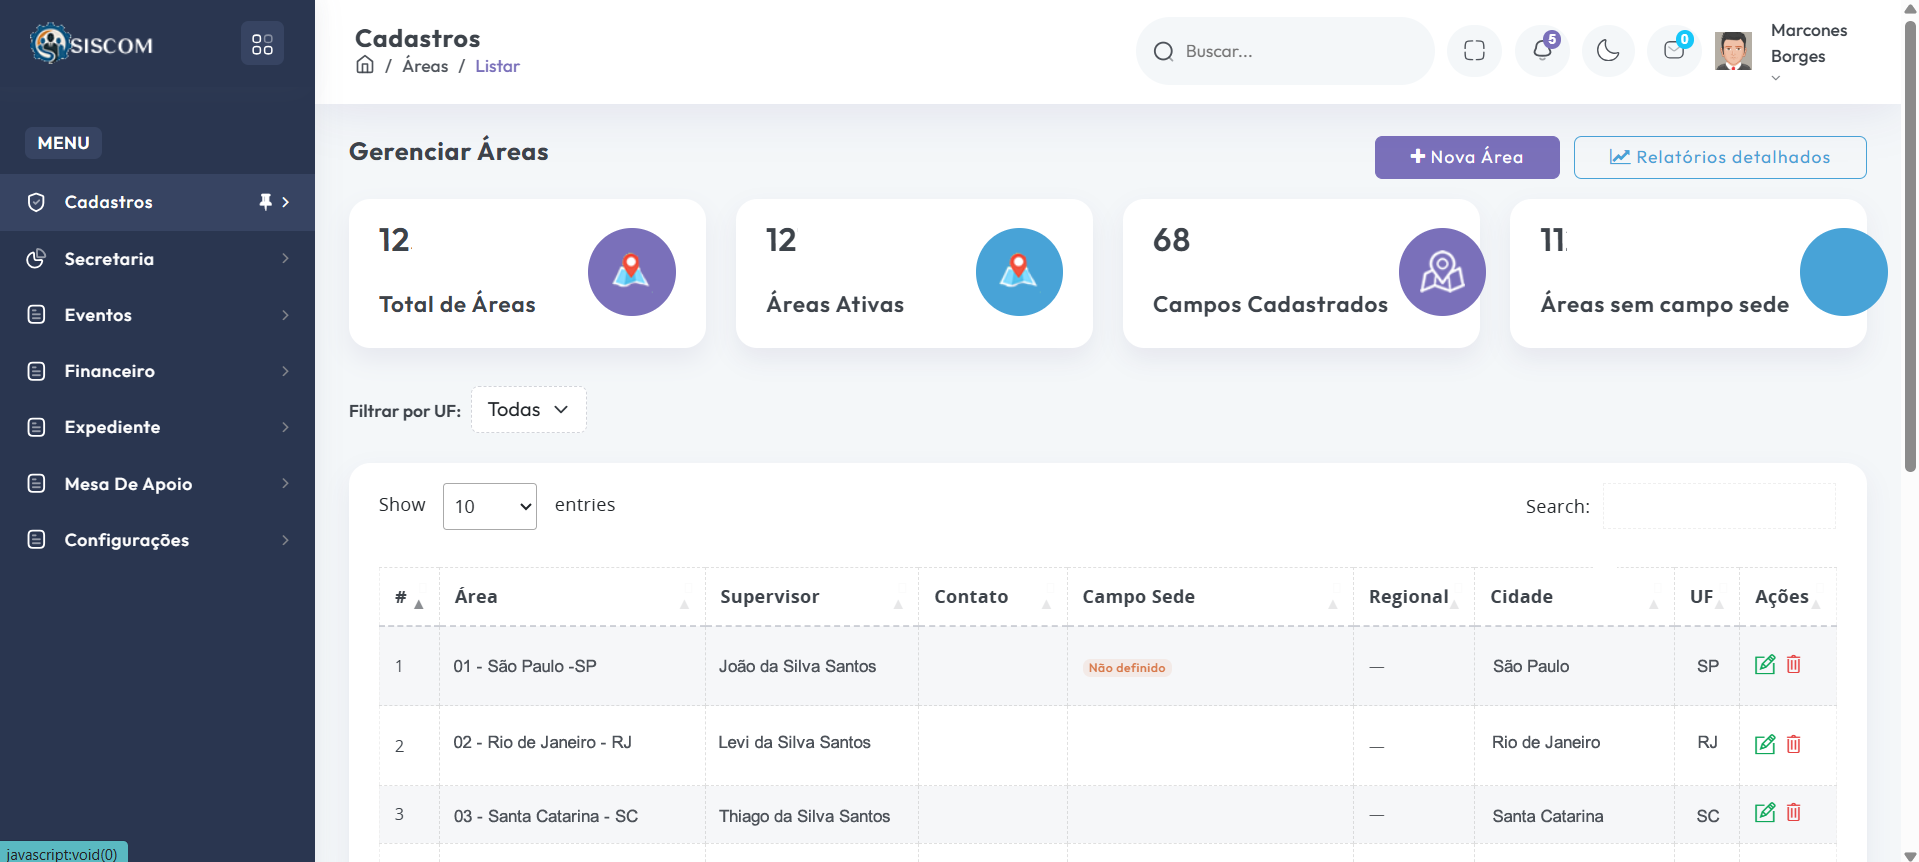Unpin the Cadastros menu pin

coord(265,202)
